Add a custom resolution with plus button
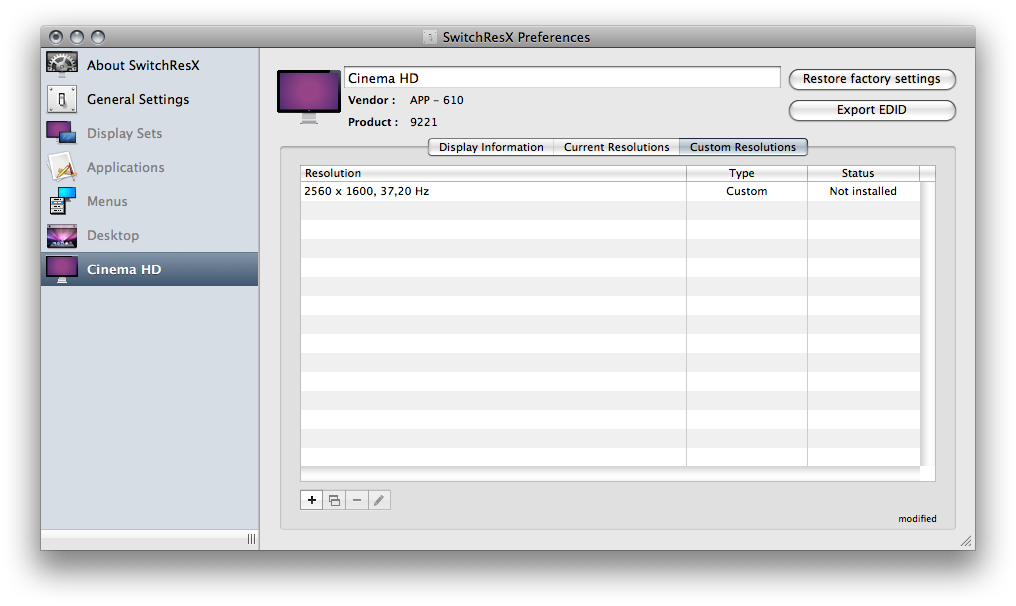 tap(312, 500)
